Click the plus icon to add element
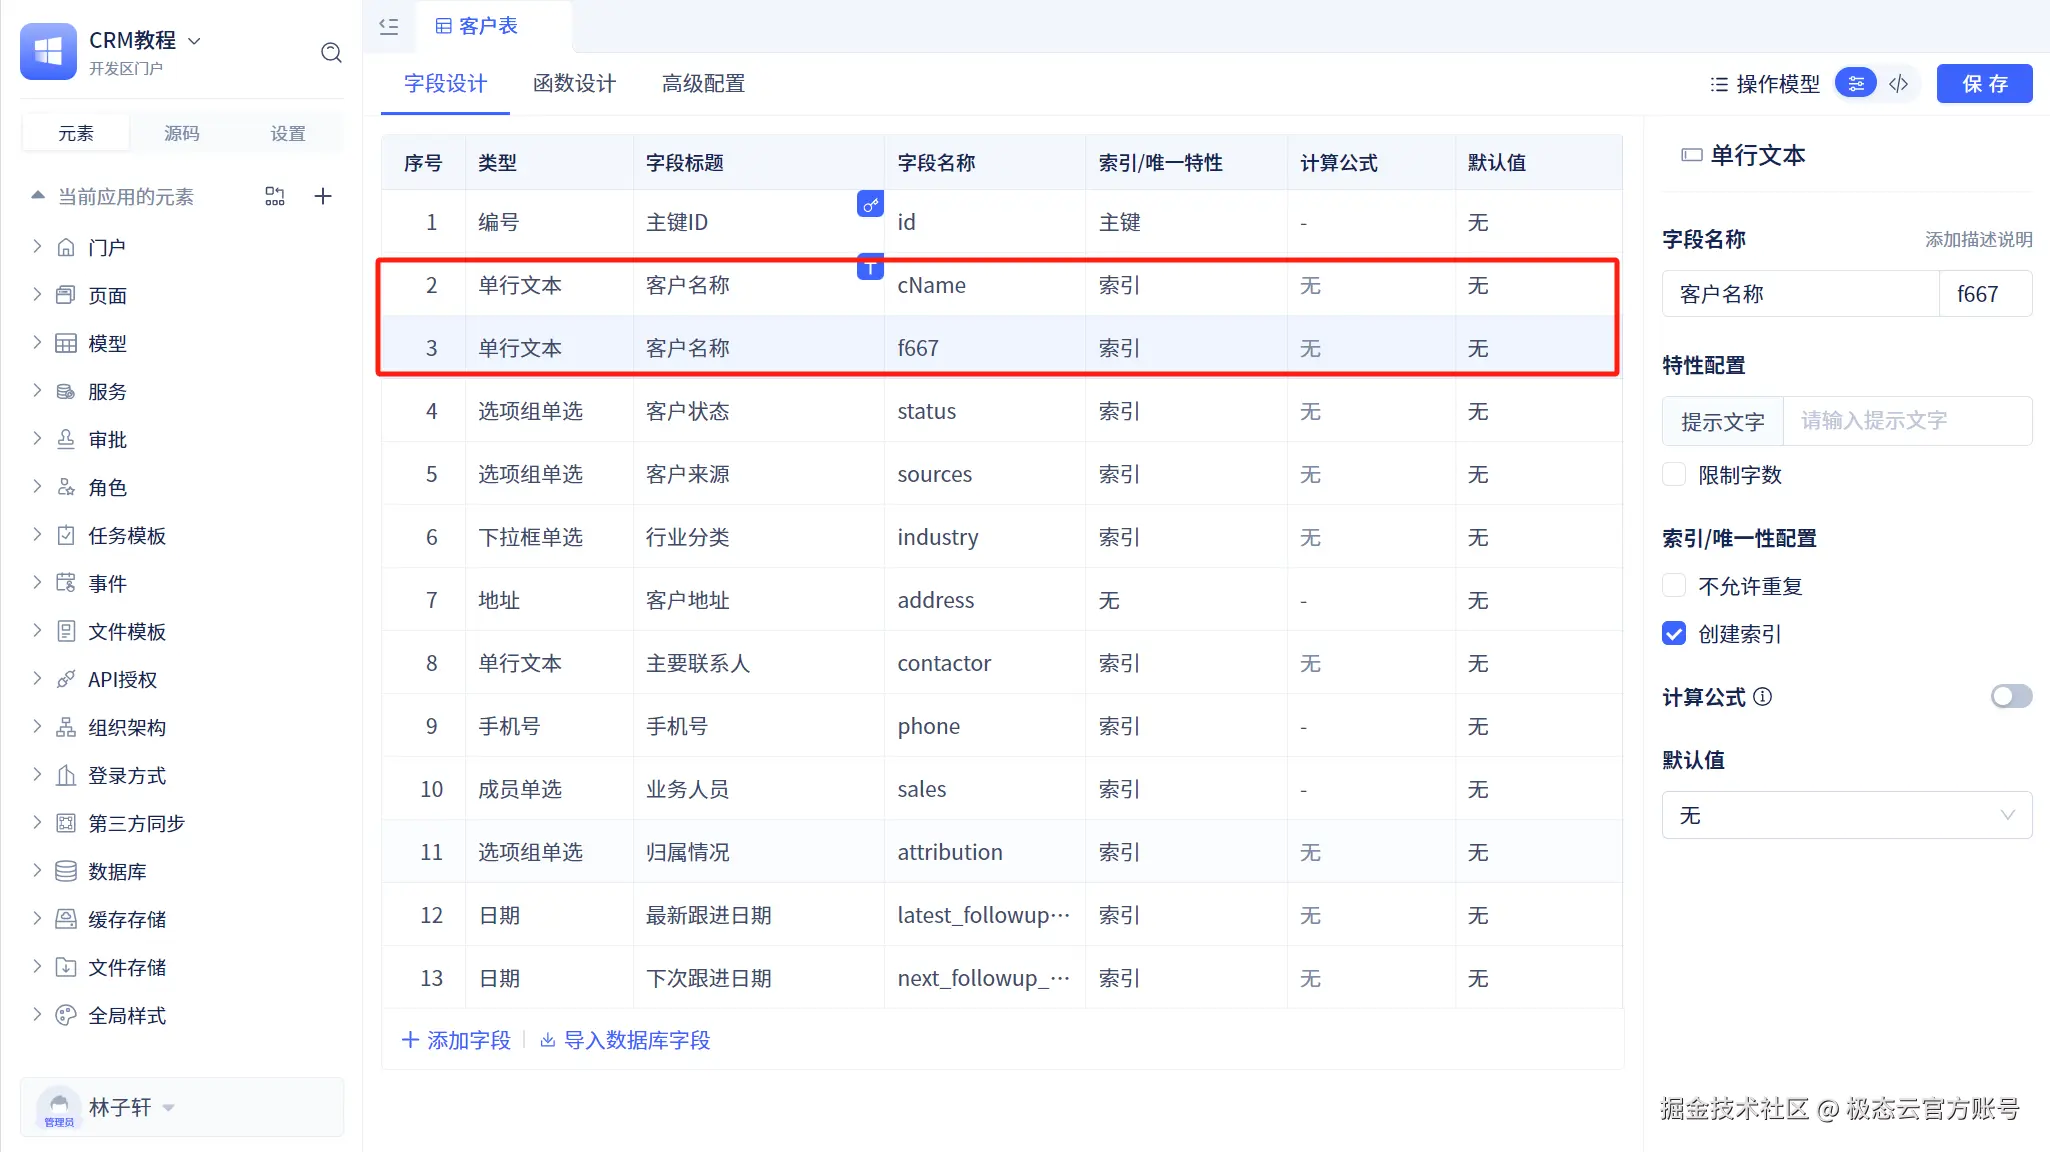This screenshot has height=1152, width=2050. tap(322, 196)
